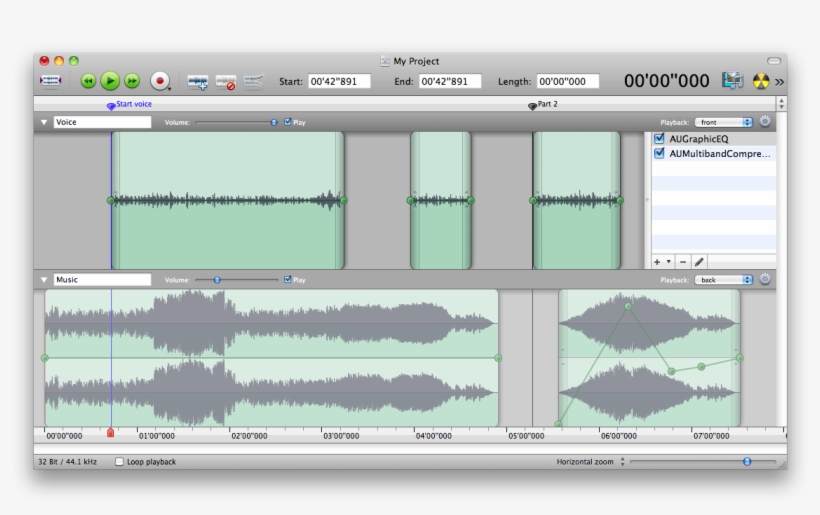Remove effect with the minus button
820x515 pixels.
click(682, 262)
